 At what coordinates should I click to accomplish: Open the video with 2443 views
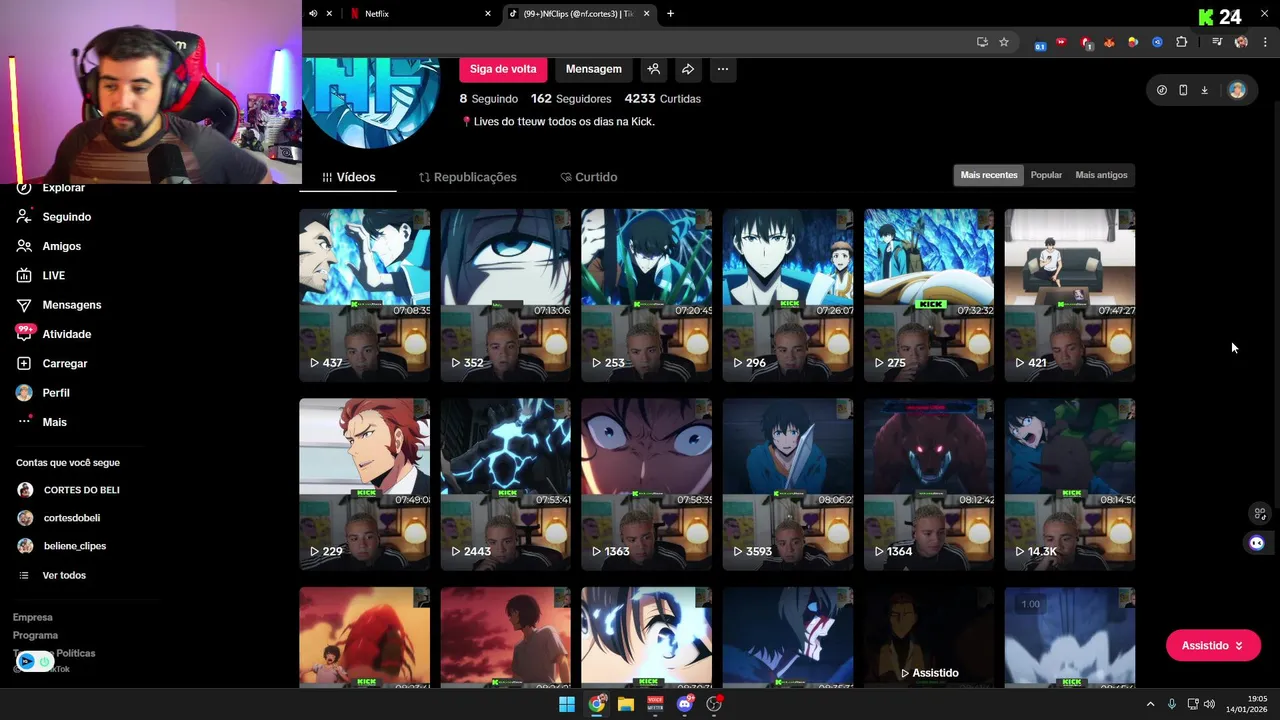(506, 484)
